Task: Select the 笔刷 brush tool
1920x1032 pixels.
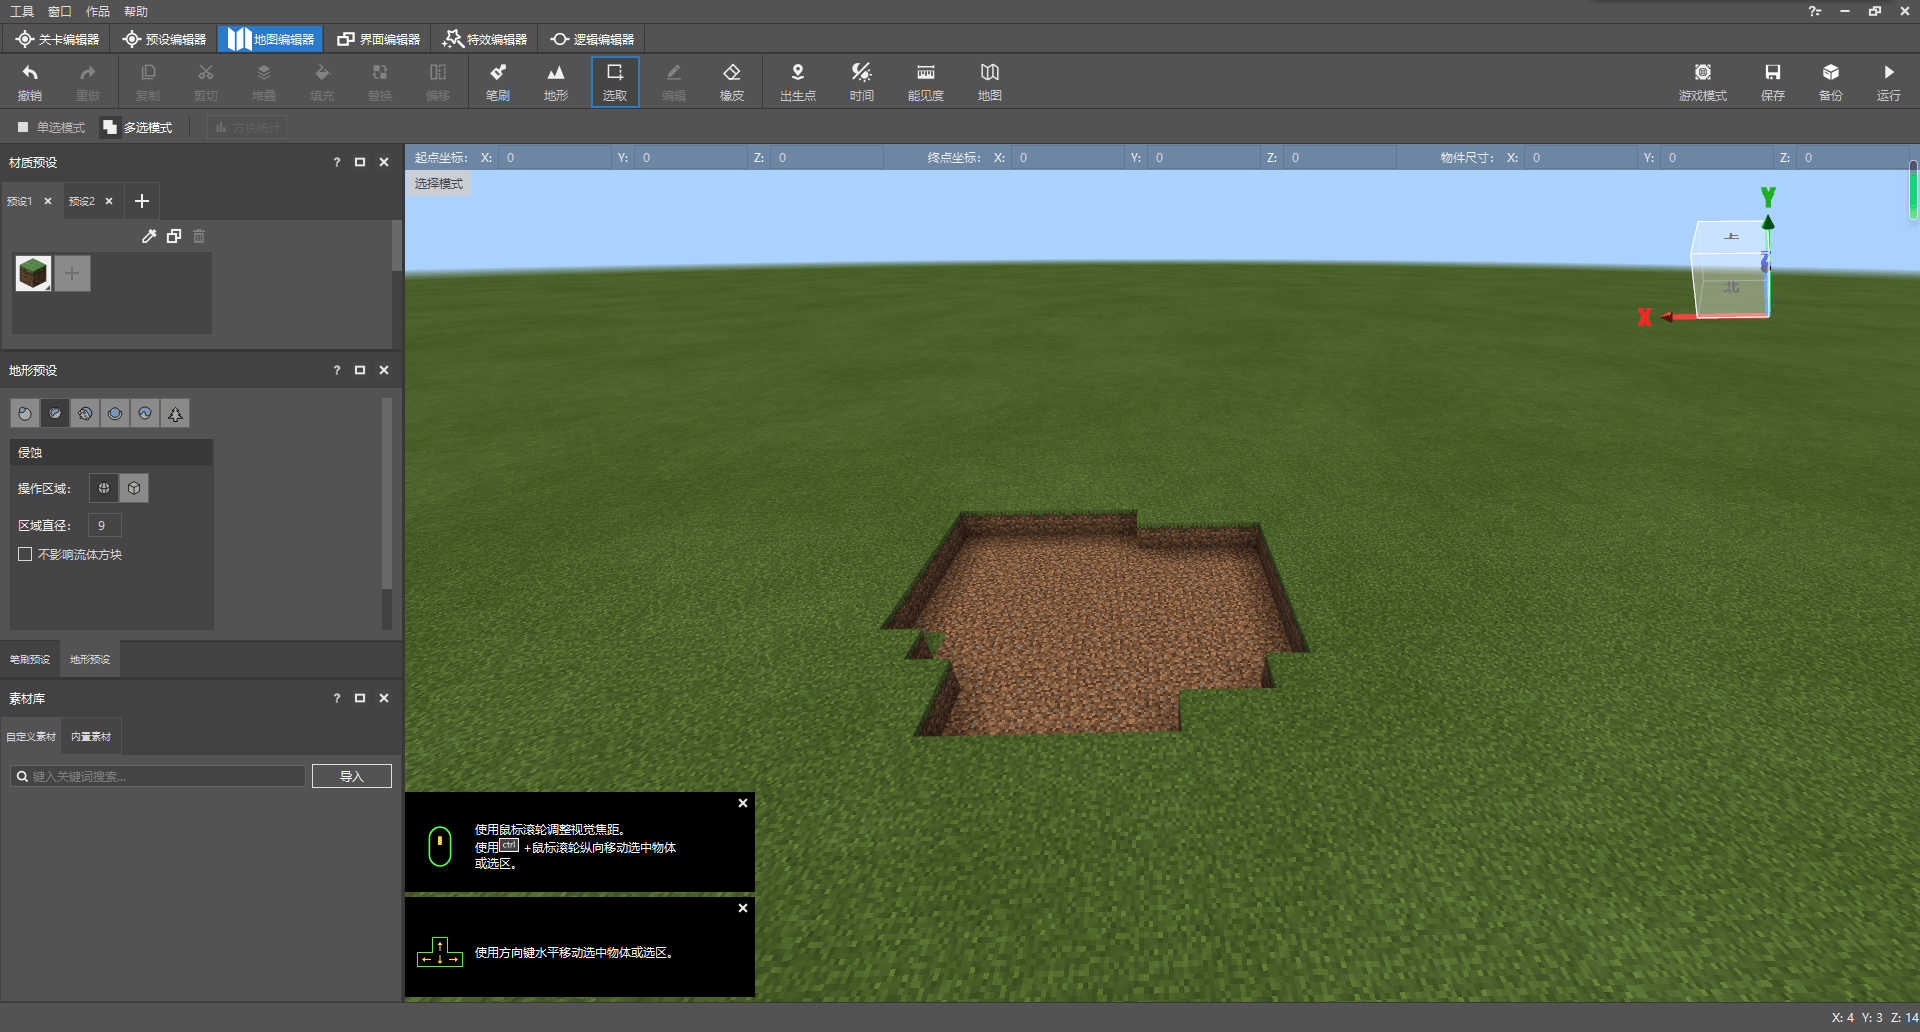Action: tap(497, 81)
